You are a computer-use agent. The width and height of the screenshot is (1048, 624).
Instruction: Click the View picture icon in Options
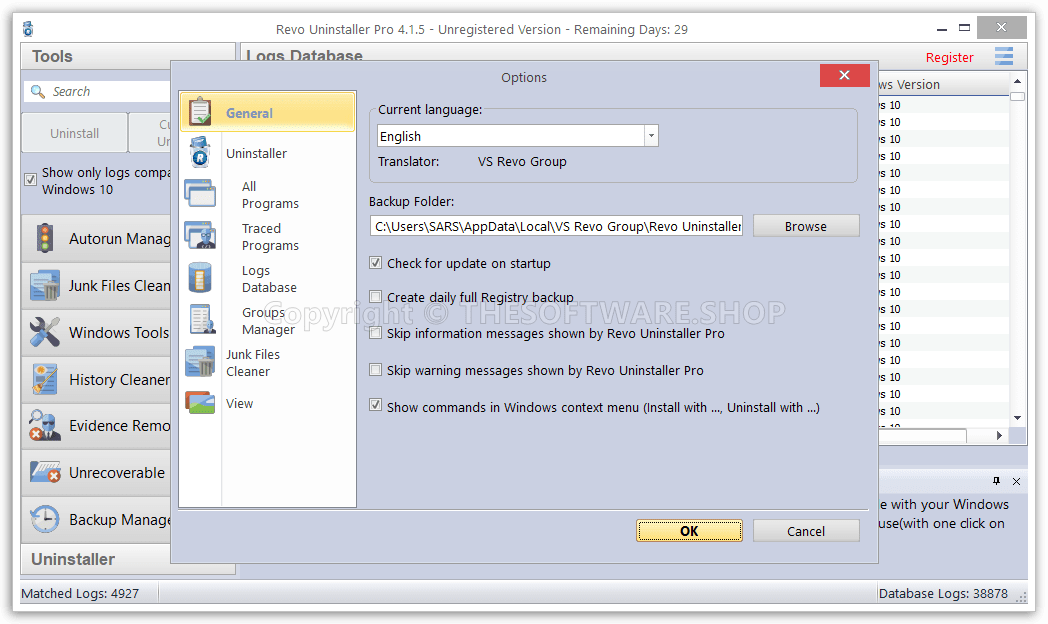(200, 403)
